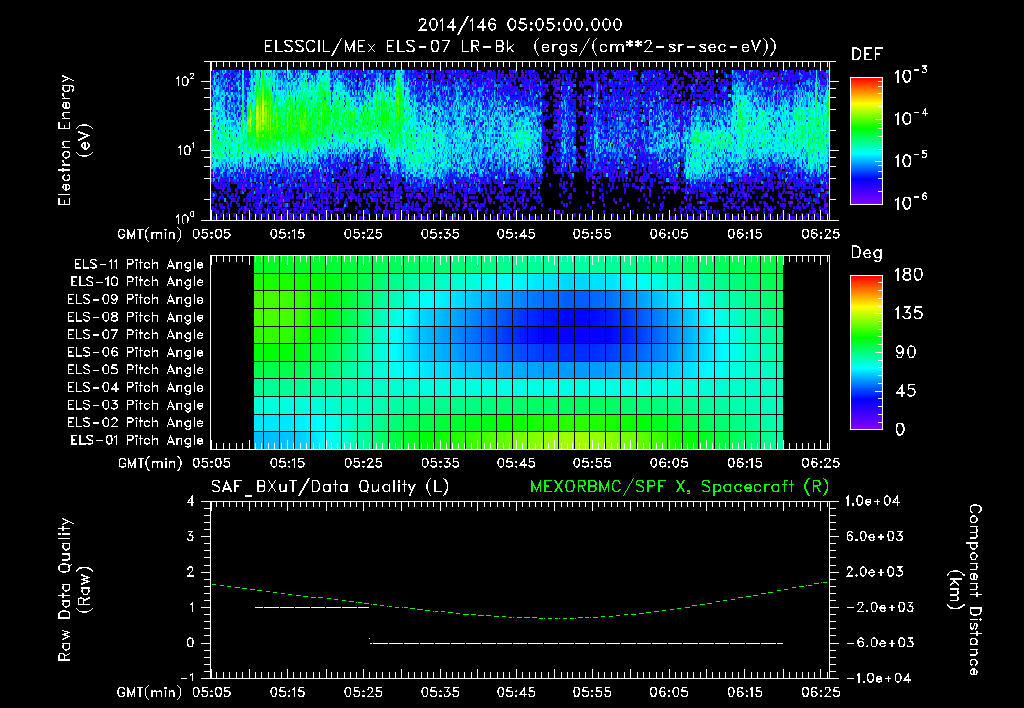Viewport: 1024px width, 708px height.
Task: Click the 05:15 label under the bottom plot
Action: point(287,692)
